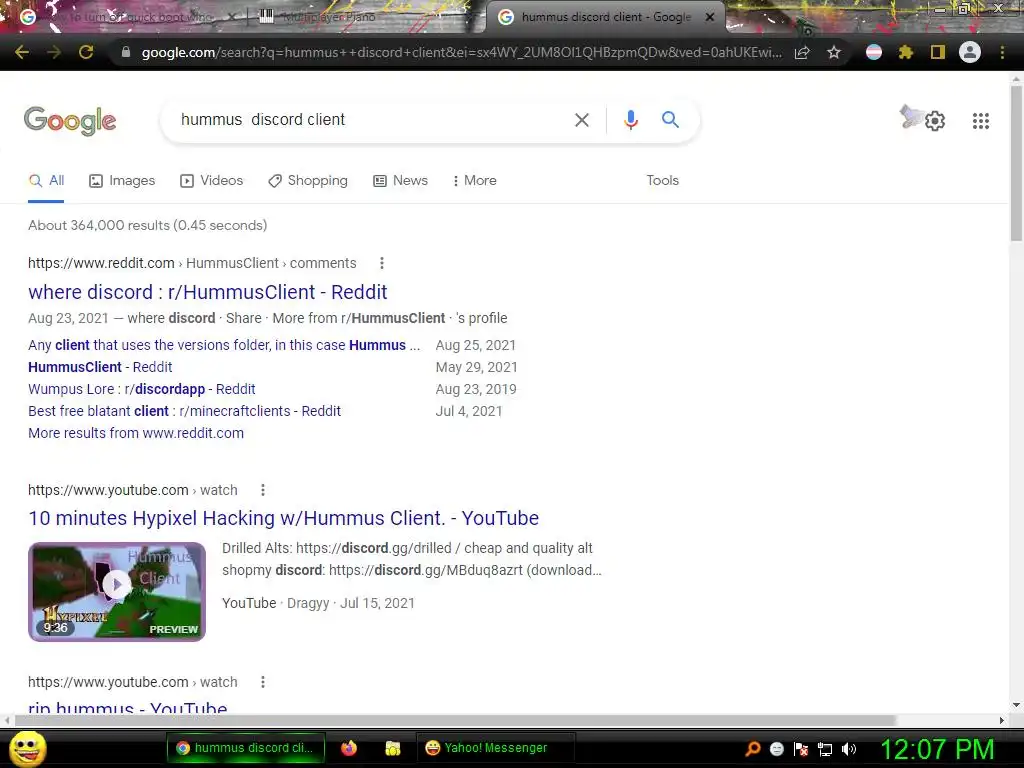Bookmark this page with the star icon
Viewport: 1024px width, 768px height.
tap(834, 52)
